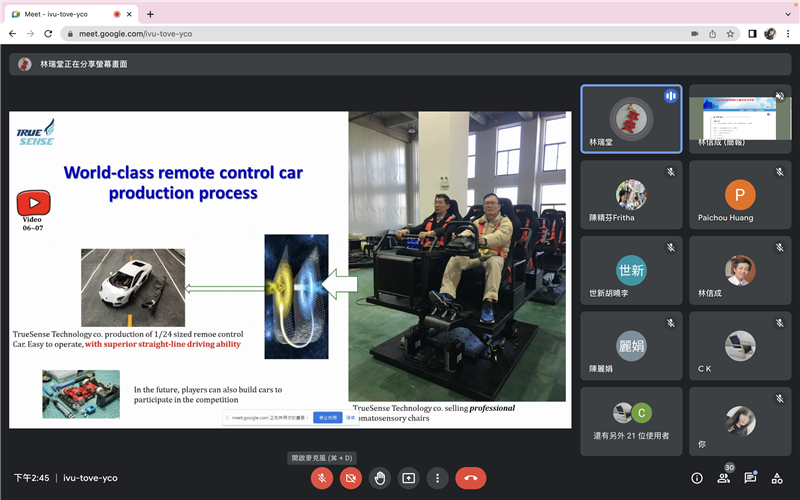Reload the page

[x=48, y=33]
